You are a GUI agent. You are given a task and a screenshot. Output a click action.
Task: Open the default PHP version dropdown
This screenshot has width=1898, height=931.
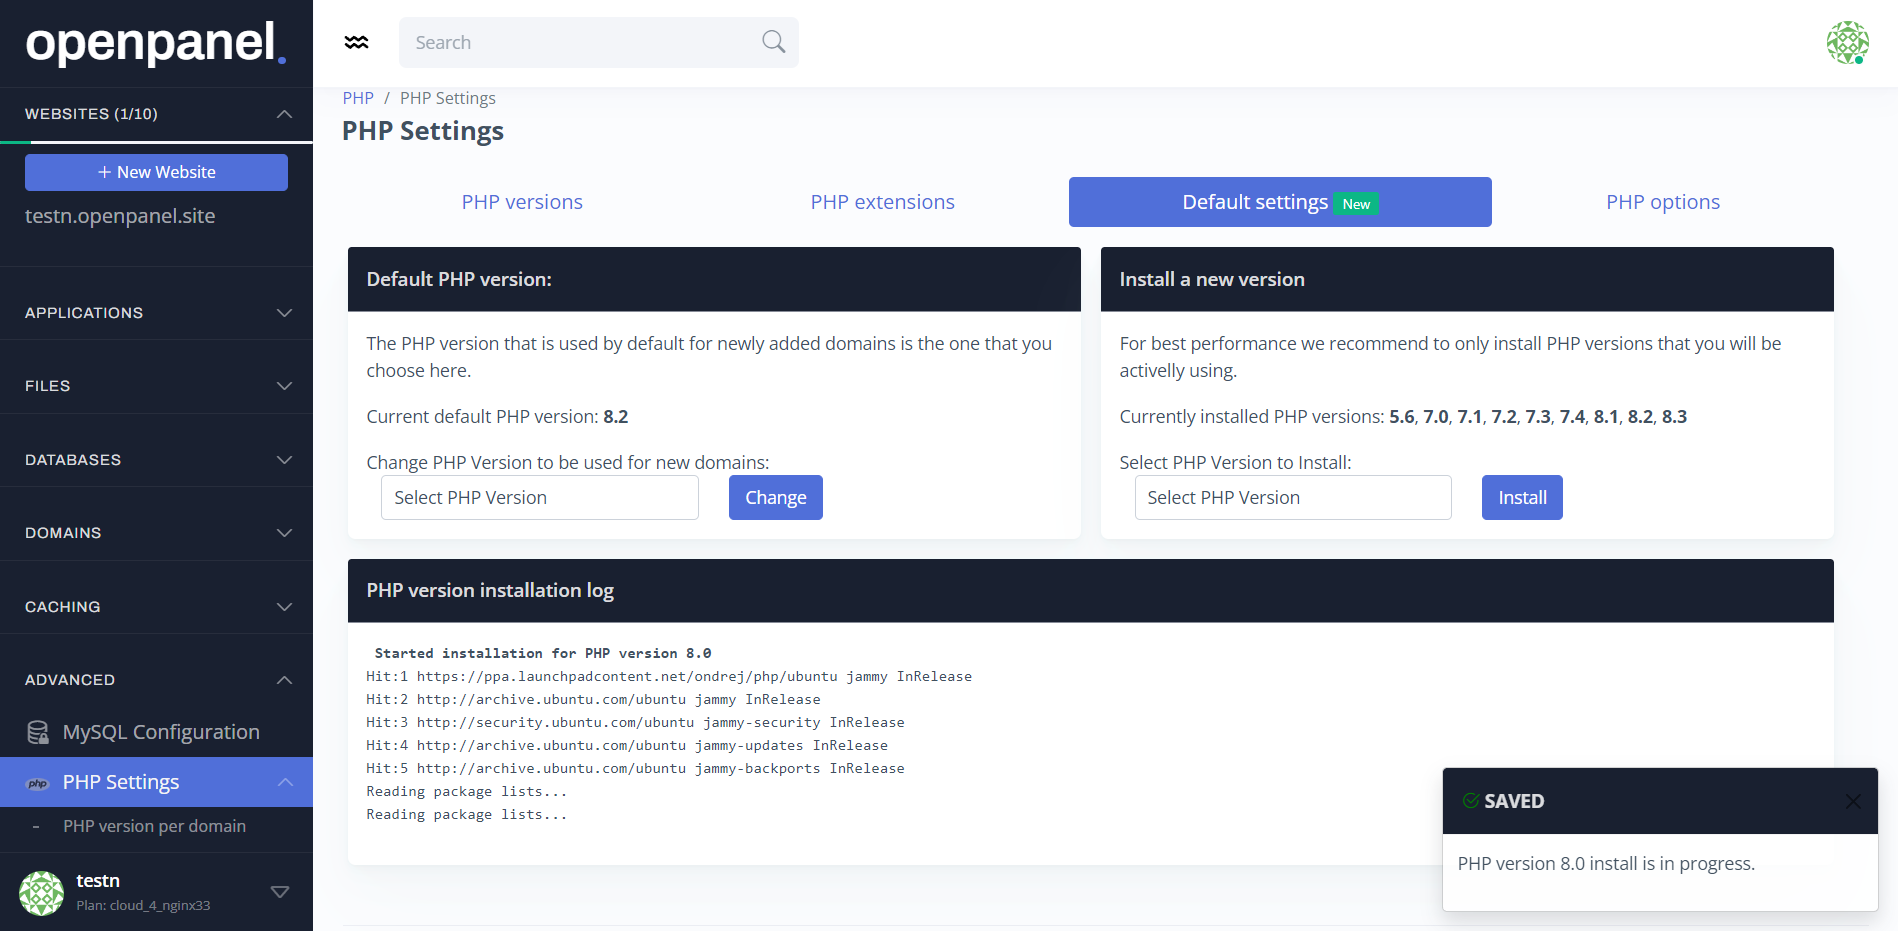point(539,498)
